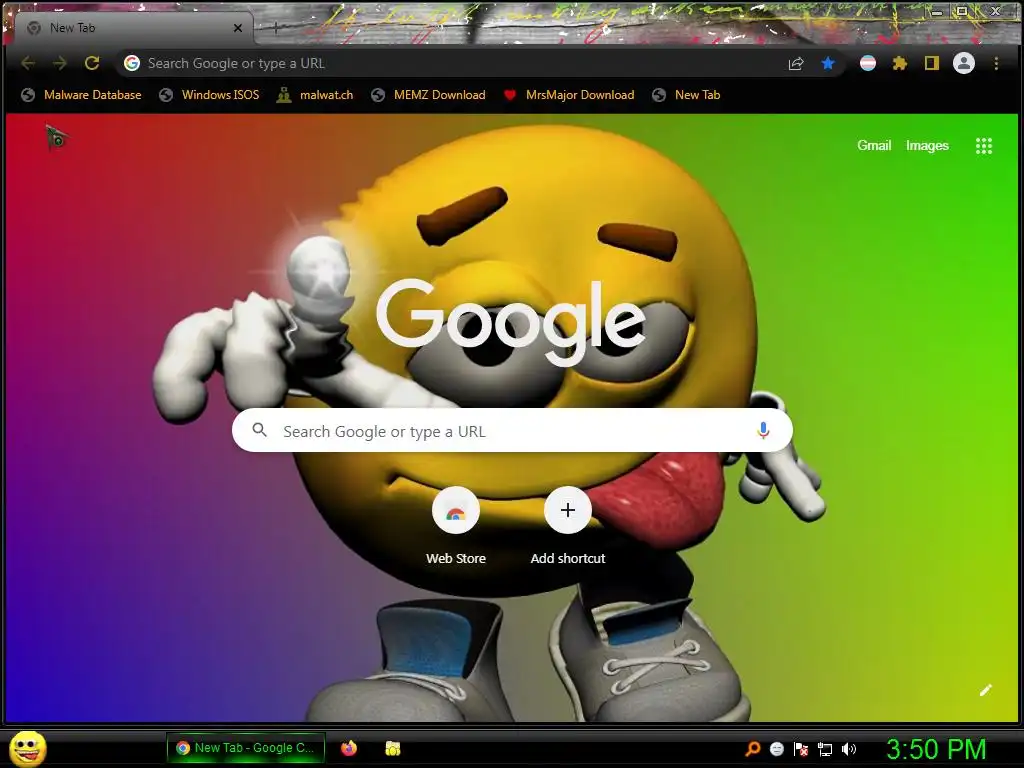1024x768 pixels.
Task: Customize page with pencil icon
Action: point(985,690)
